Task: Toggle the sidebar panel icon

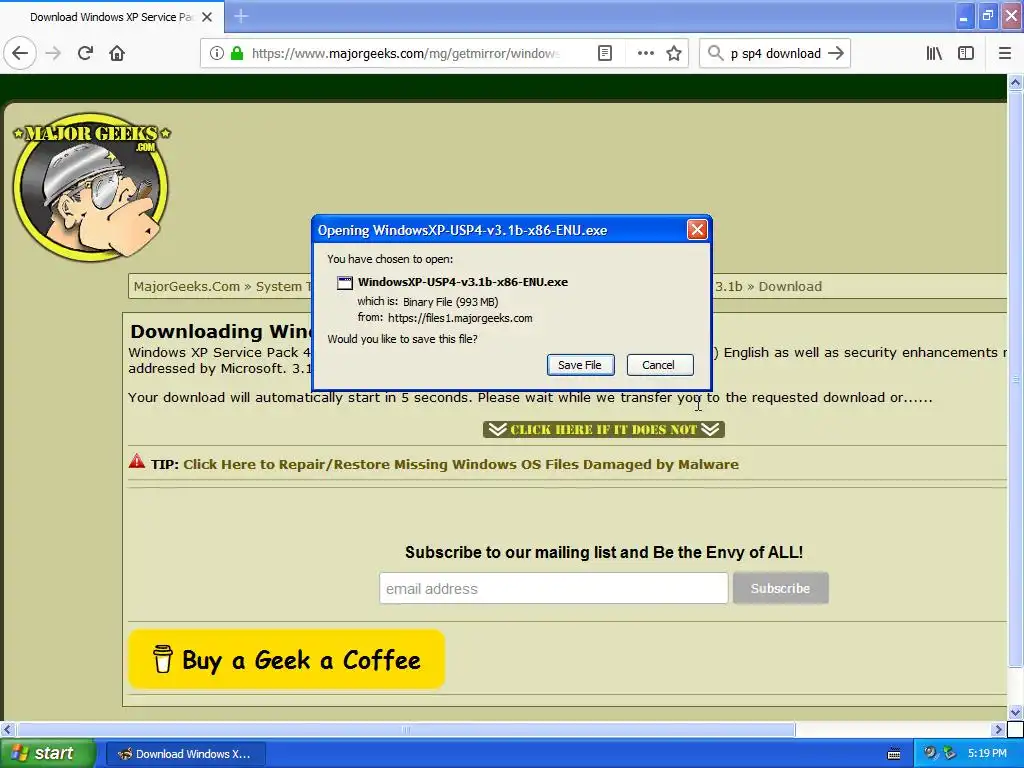Action: [966, 54]
